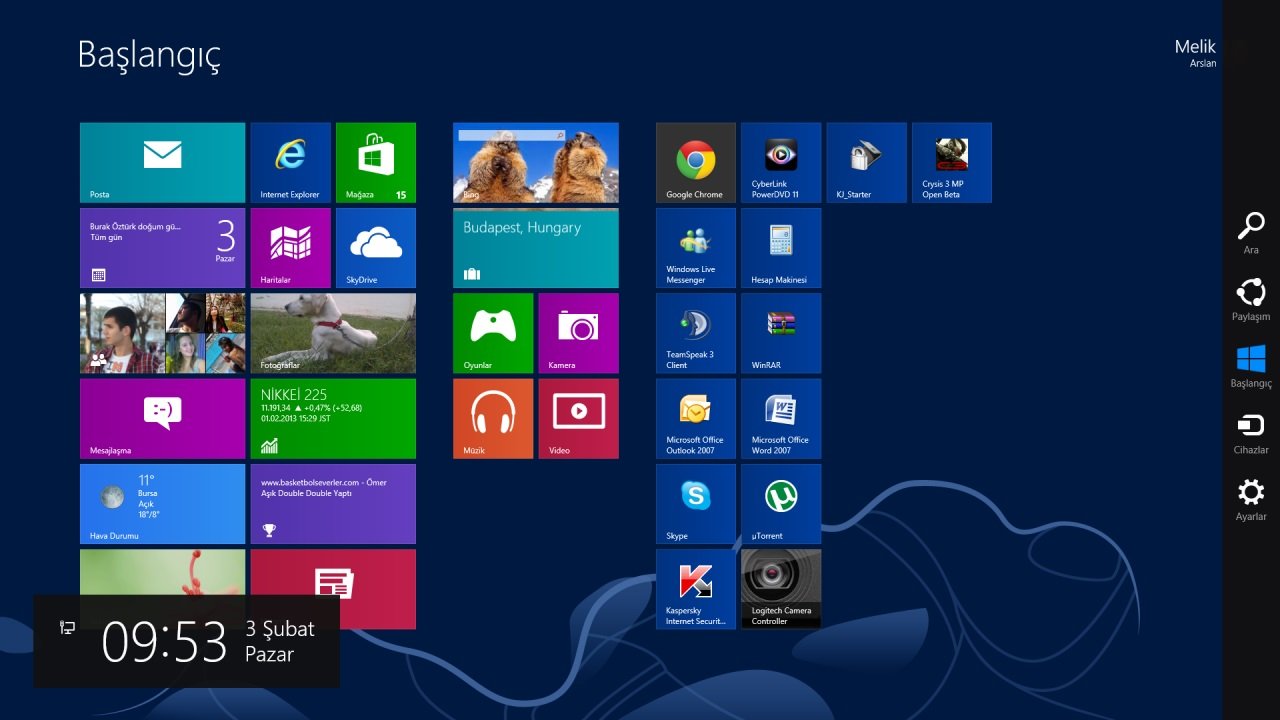Launch µTorrent
The image size is (1280, 720).
tap(781, 504)
